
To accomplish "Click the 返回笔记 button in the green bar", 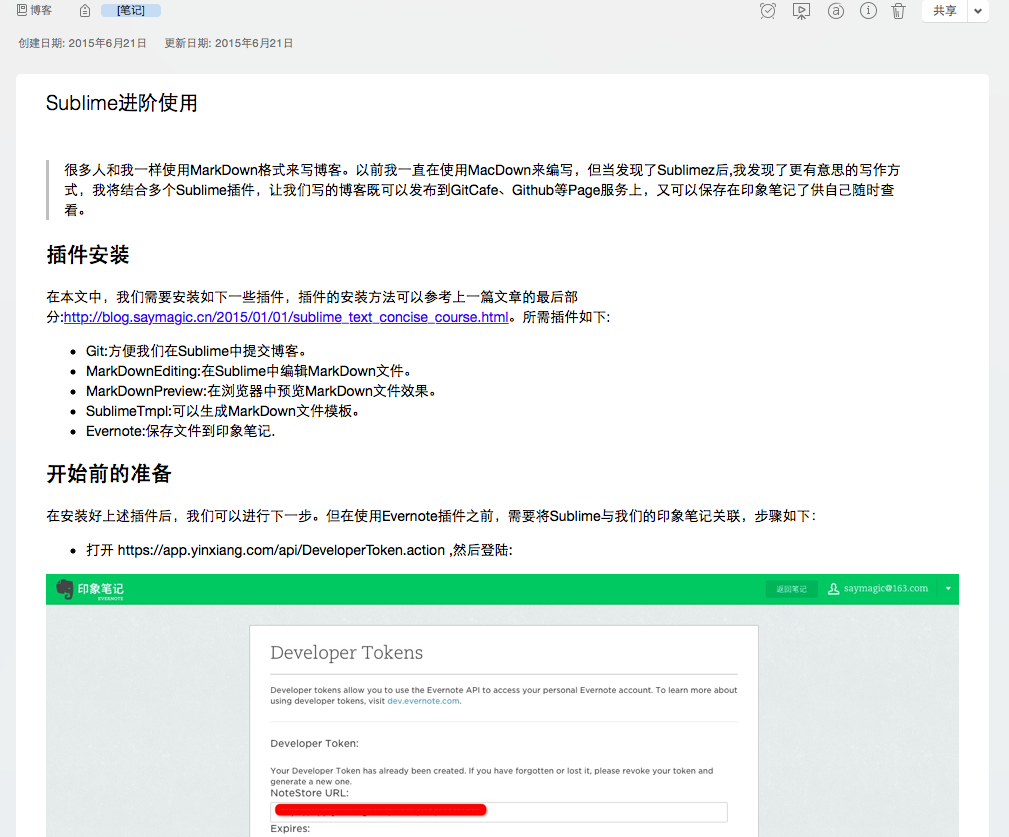I will coord(791,589).
